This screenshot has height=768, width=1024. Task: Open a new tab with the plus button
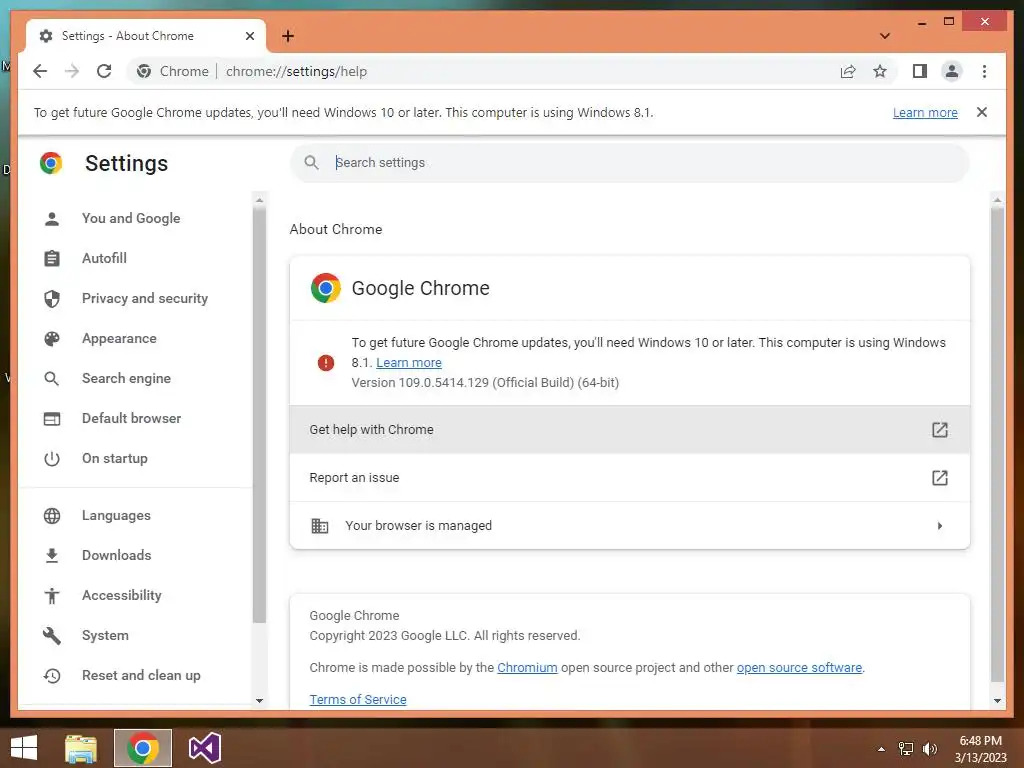click(x=288, y=36)
